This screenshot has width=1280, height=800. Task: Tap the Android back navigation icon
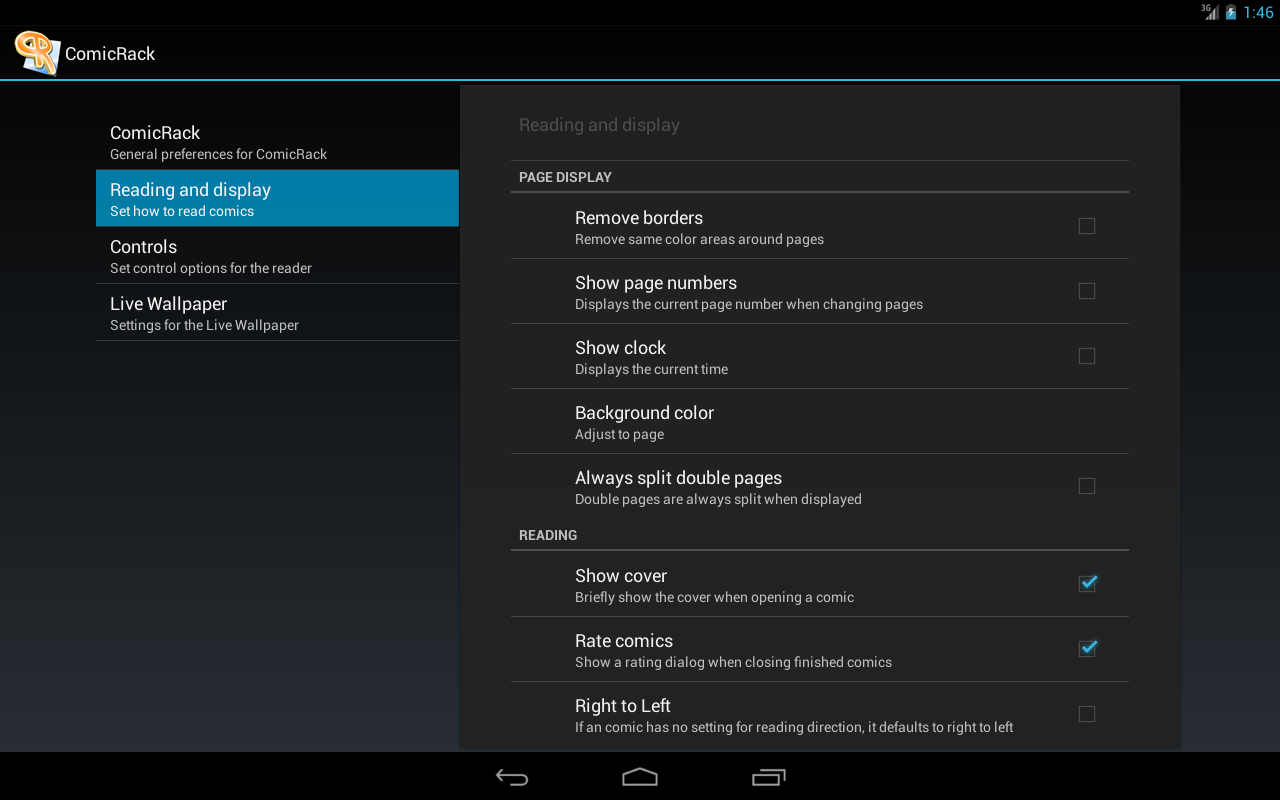[512, 777]
